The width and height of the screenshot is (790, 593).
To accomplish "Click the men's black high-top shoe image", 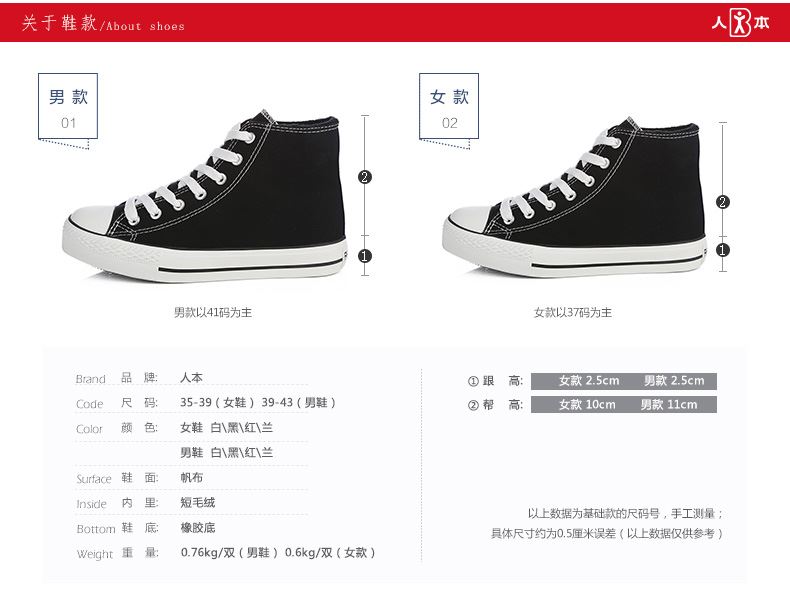I will pyautogui.click(x=205, y=196).
